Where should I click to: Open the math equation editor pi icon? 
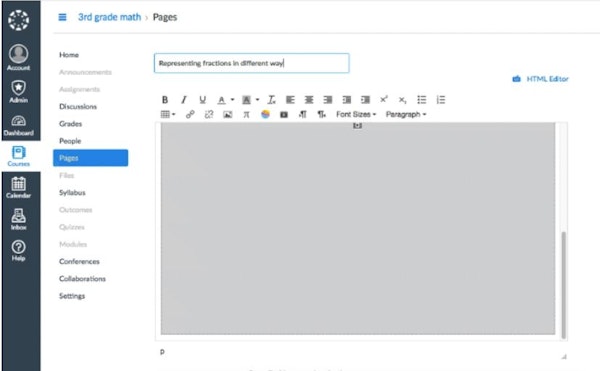click(x=246, y=114)
